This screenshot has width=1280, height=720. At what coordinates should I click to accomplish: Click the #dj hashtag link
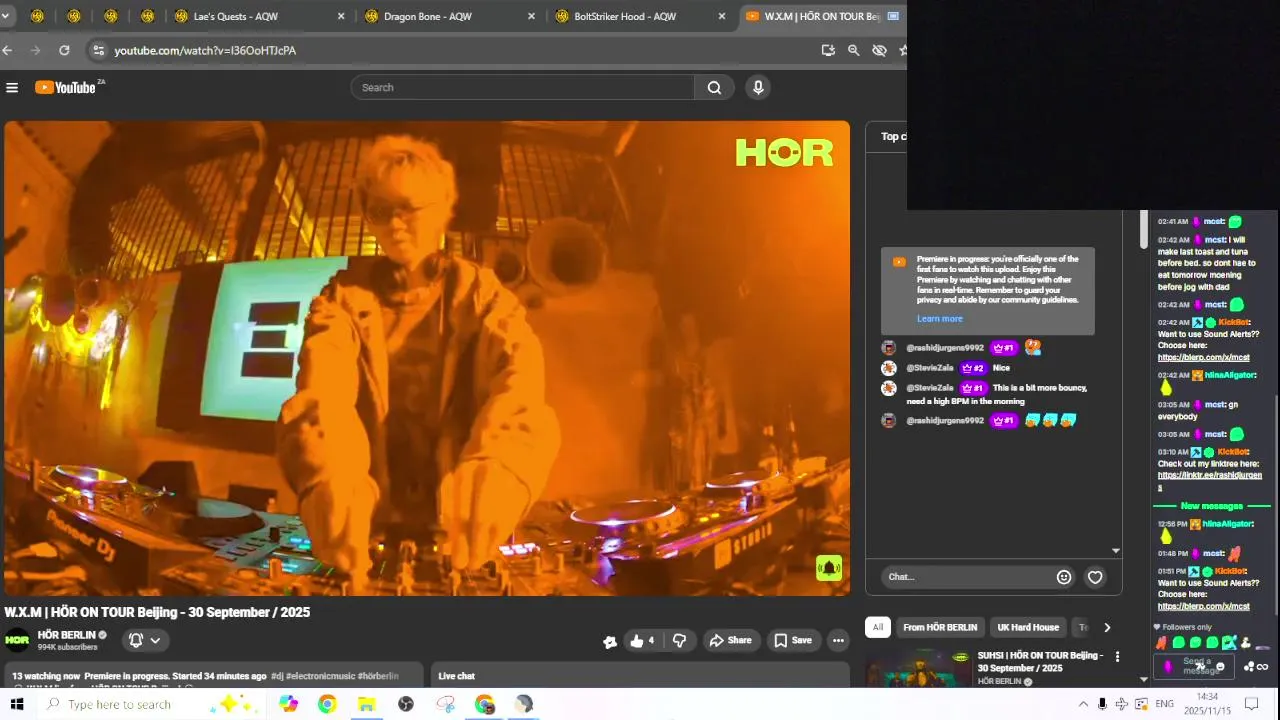(x=276, y=676)
